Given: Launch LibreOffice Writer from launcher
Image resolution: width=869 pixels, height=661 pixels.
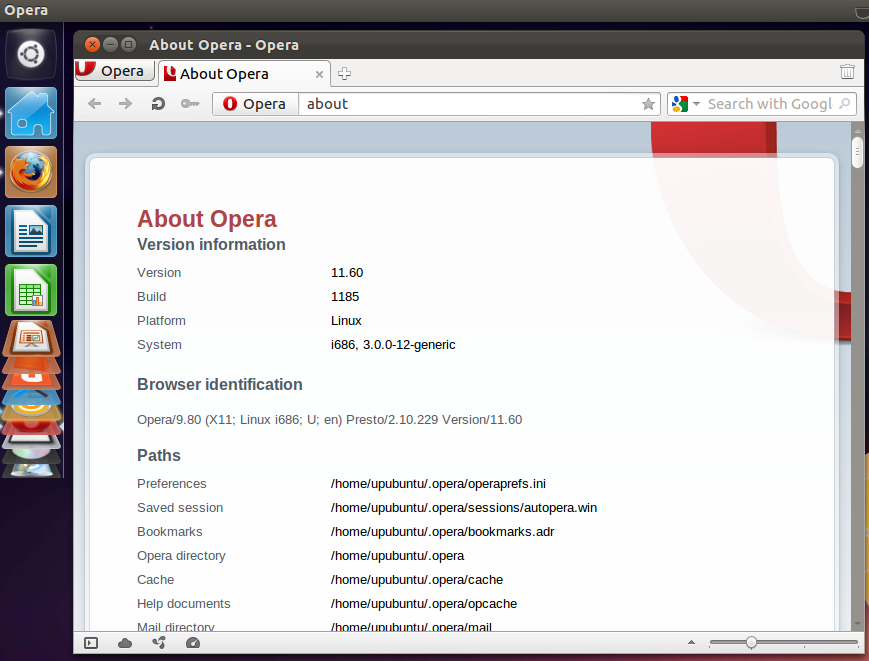Looking at the screenshot, I should [31, 231].
